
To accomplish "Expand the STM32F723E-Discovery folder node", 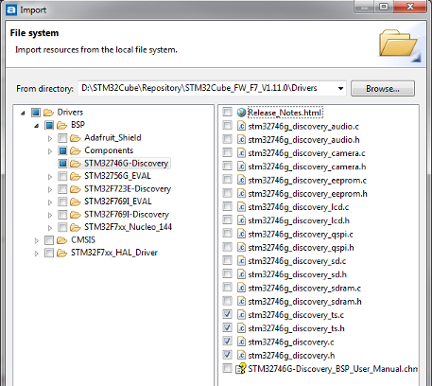I will (x=50, y=189).
